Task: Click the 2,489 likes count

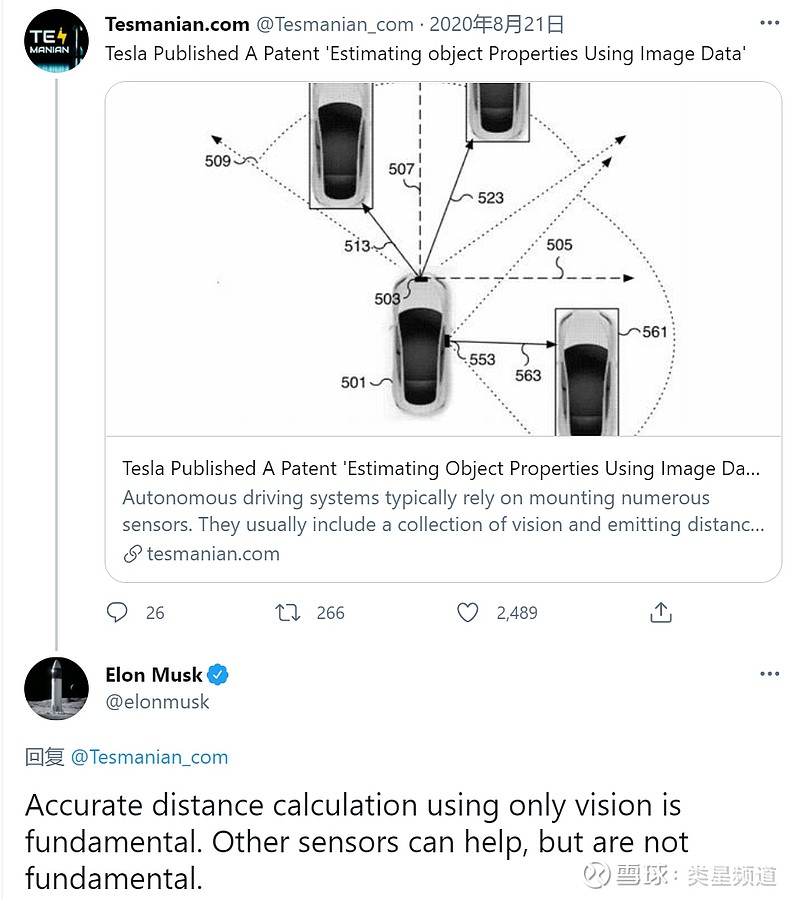Action: point(517,613)
